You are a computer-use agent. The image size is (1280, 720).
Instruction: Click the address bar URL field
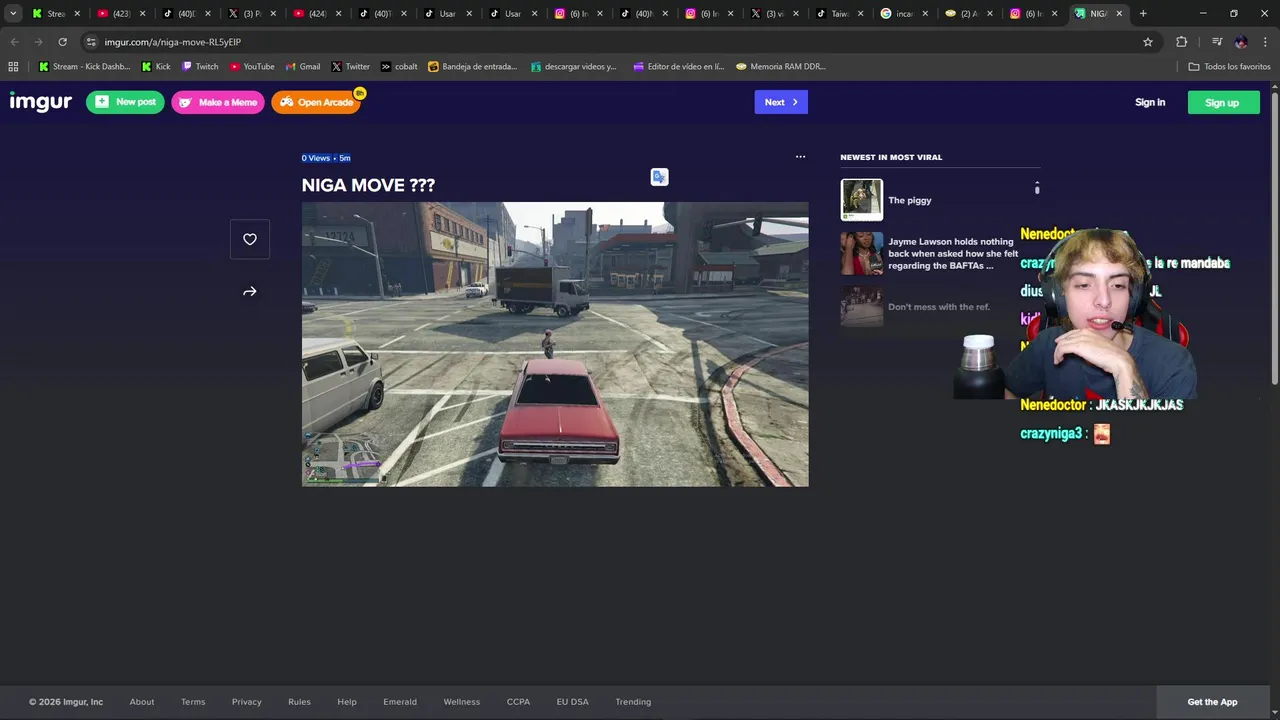(x=600, y=42)
